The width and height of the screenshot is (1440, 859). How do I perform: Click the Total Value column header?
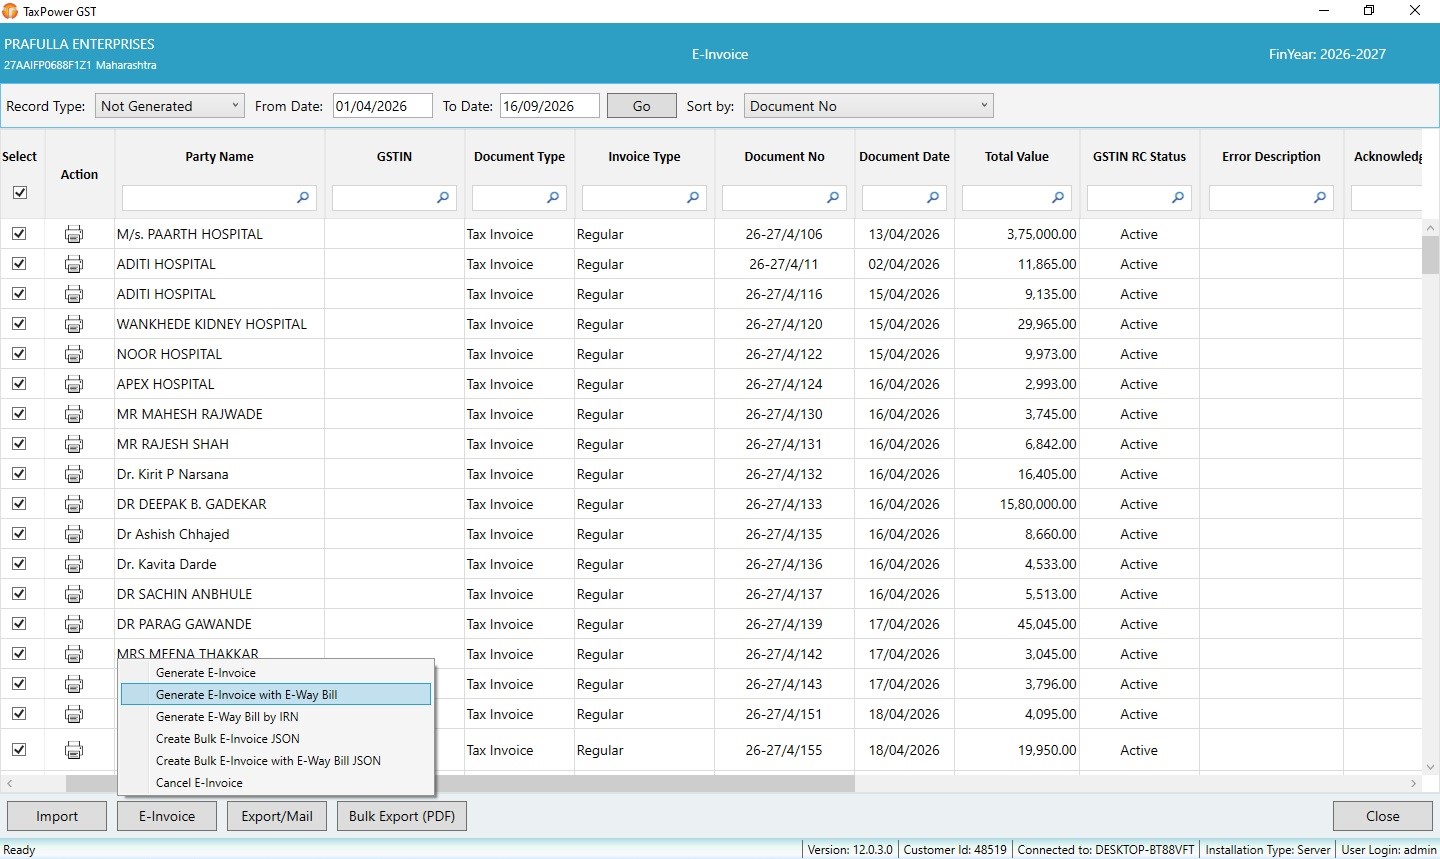(1017, 157)
